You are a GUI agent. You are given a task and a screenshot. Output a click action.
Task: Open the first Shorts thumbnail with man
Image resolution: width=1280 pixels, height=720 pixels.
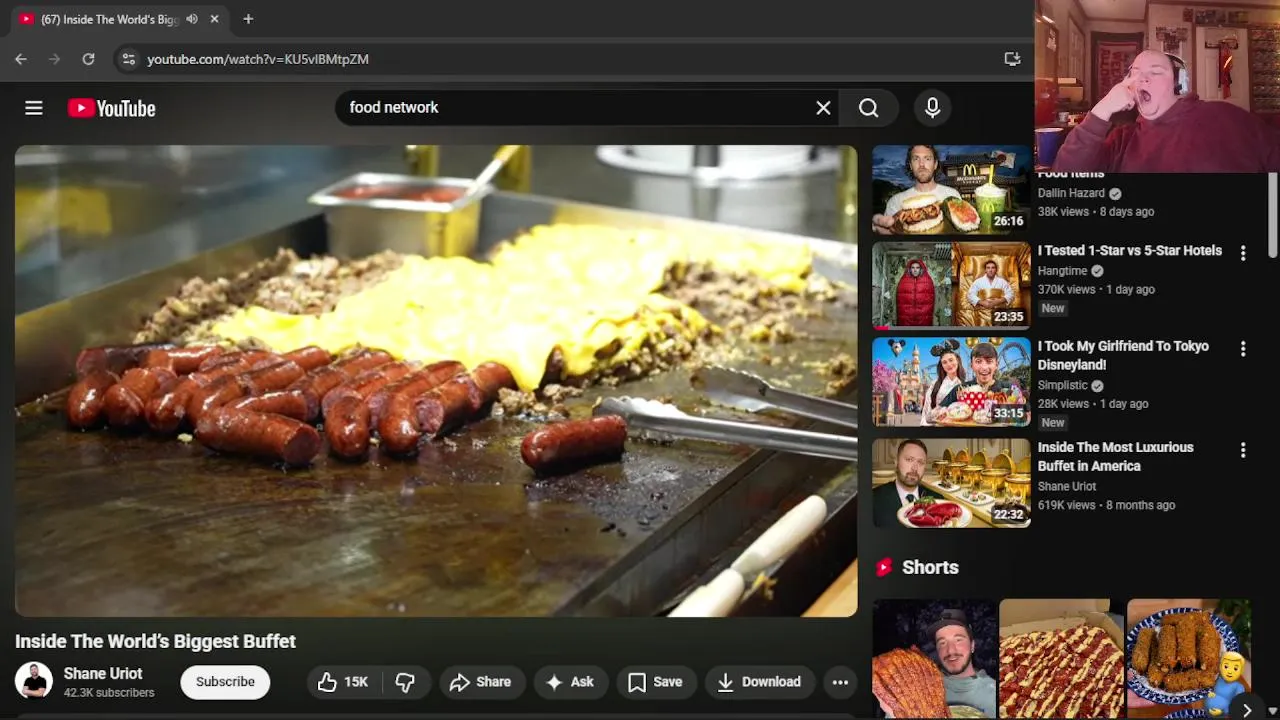point(934,659)
